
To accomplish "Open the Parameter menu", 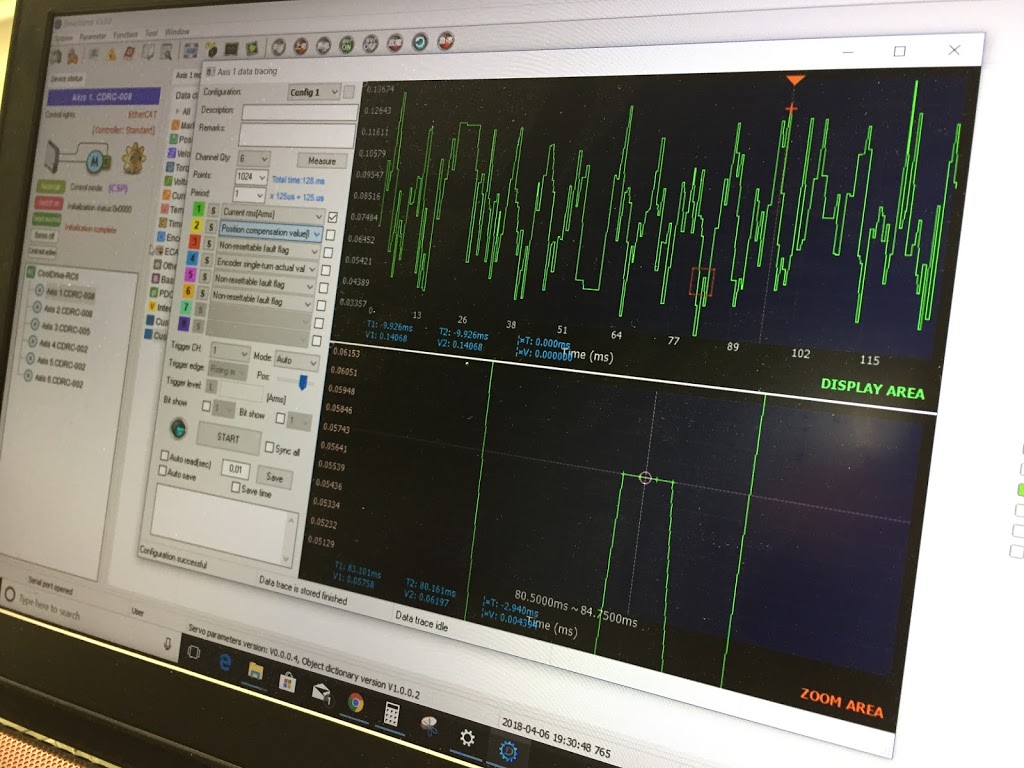I will pos(93,37).
